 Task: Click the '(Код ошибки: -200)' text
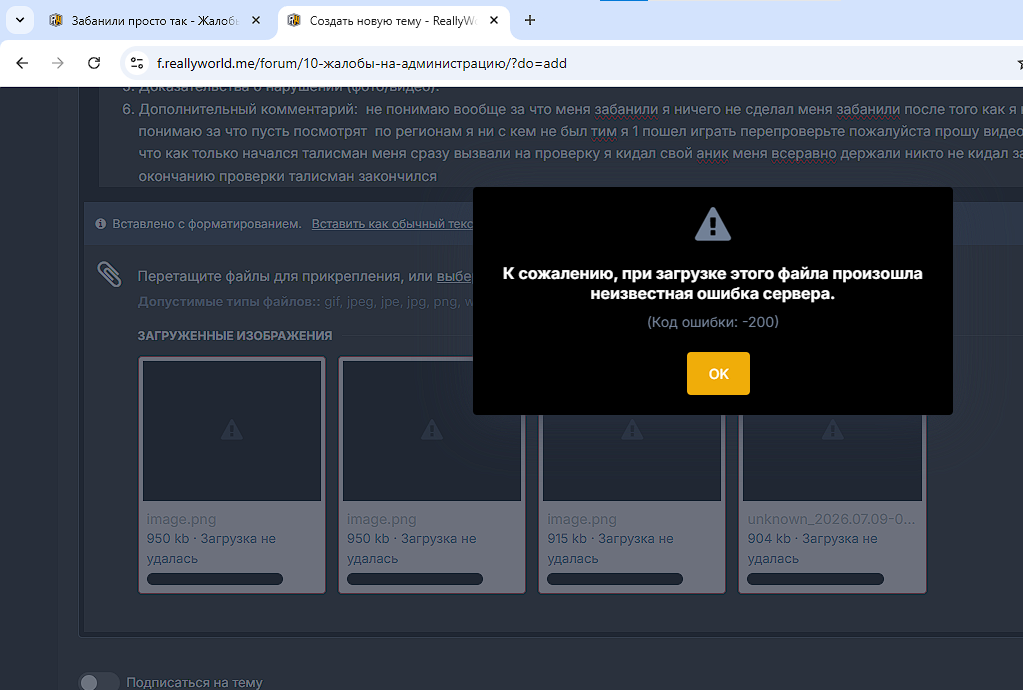tap(712, 322)
